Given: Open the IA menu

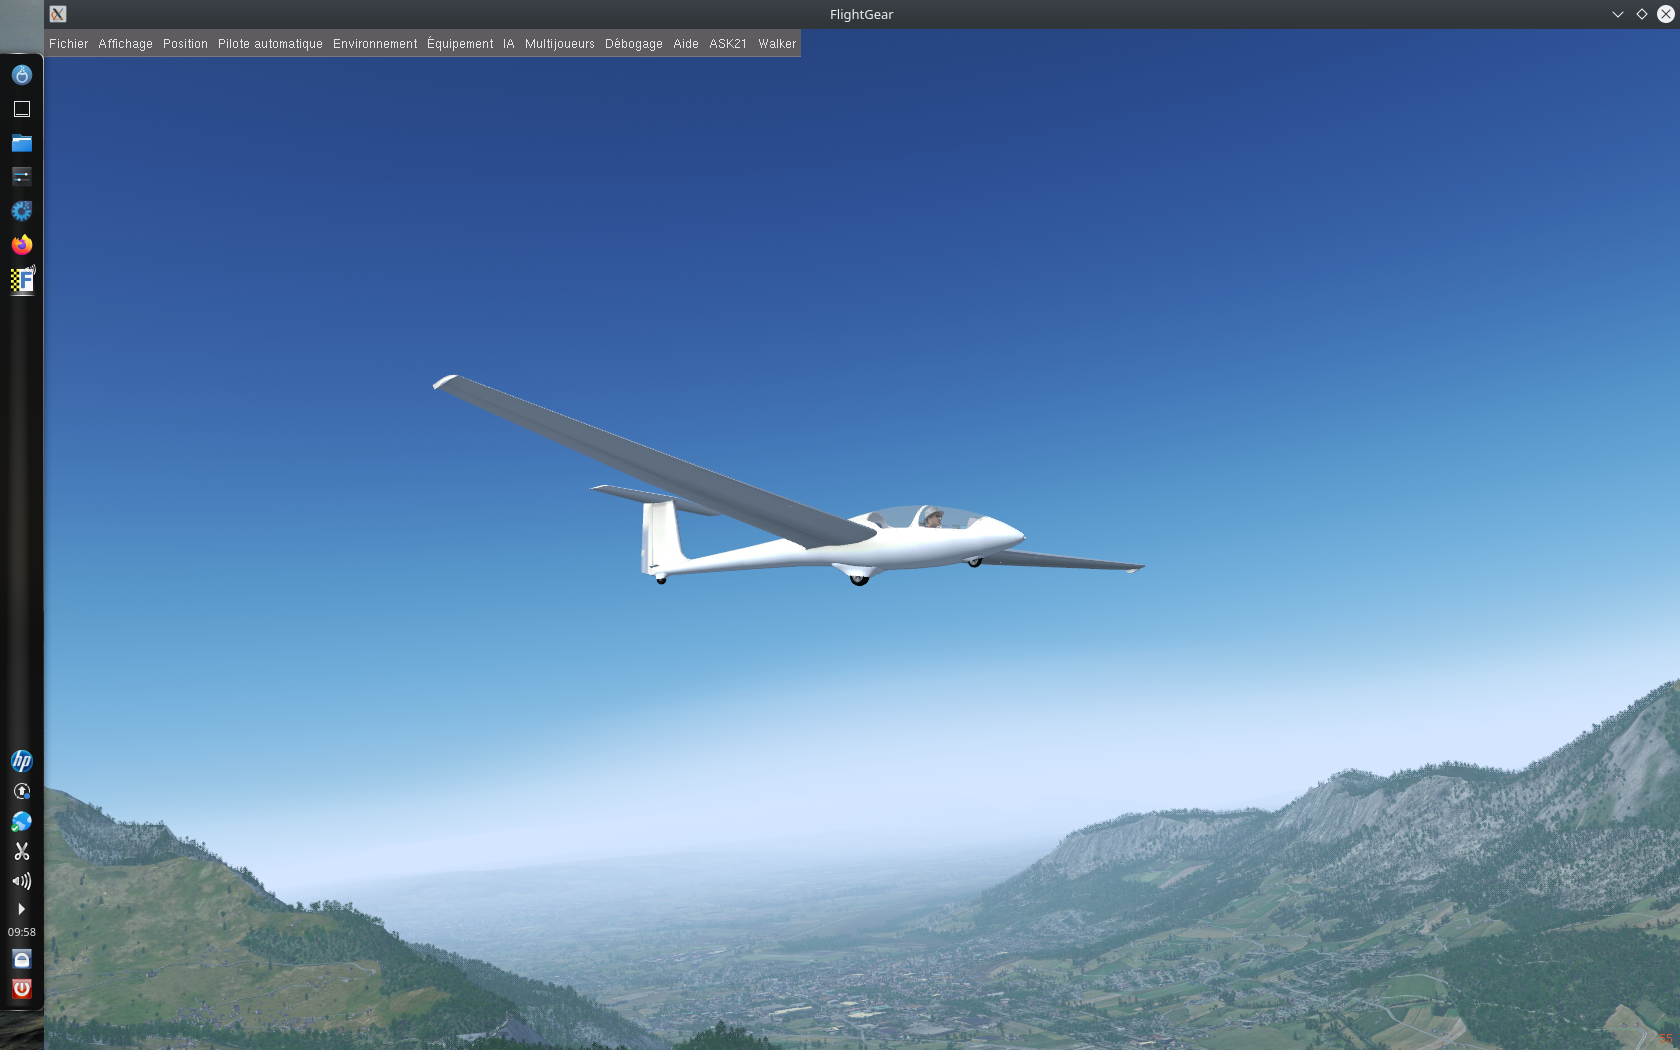Looking at the screenshot, I should 508,44.
